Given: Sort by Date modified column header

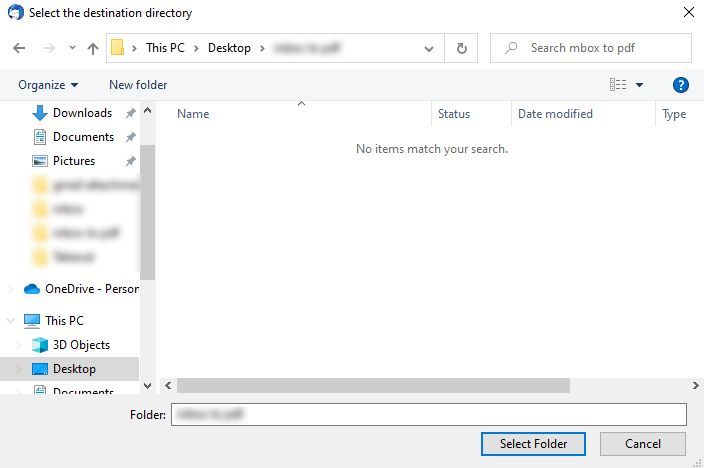Looking at the screenshot, I should 555,114.
